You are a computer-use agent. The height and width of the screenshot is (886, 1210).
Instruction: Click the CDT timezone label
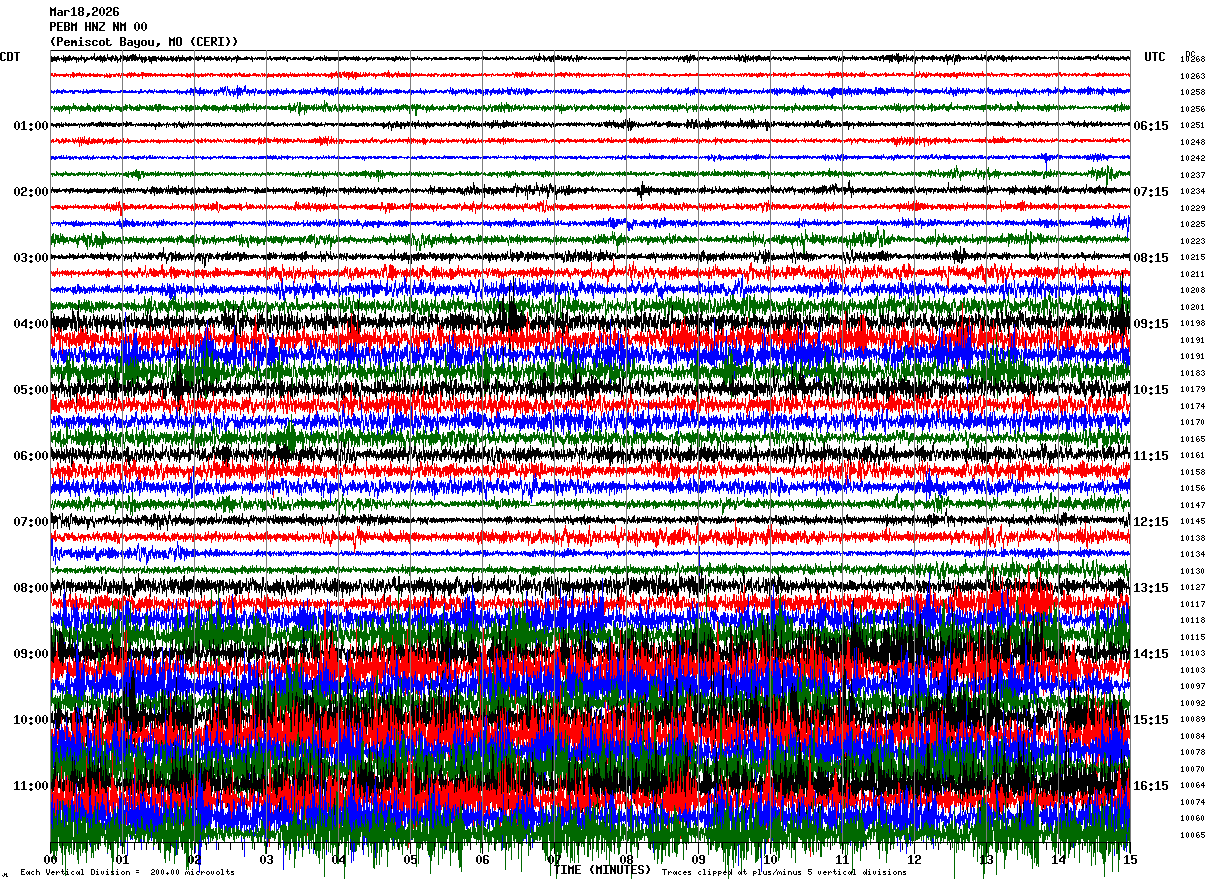click(10, 57)
